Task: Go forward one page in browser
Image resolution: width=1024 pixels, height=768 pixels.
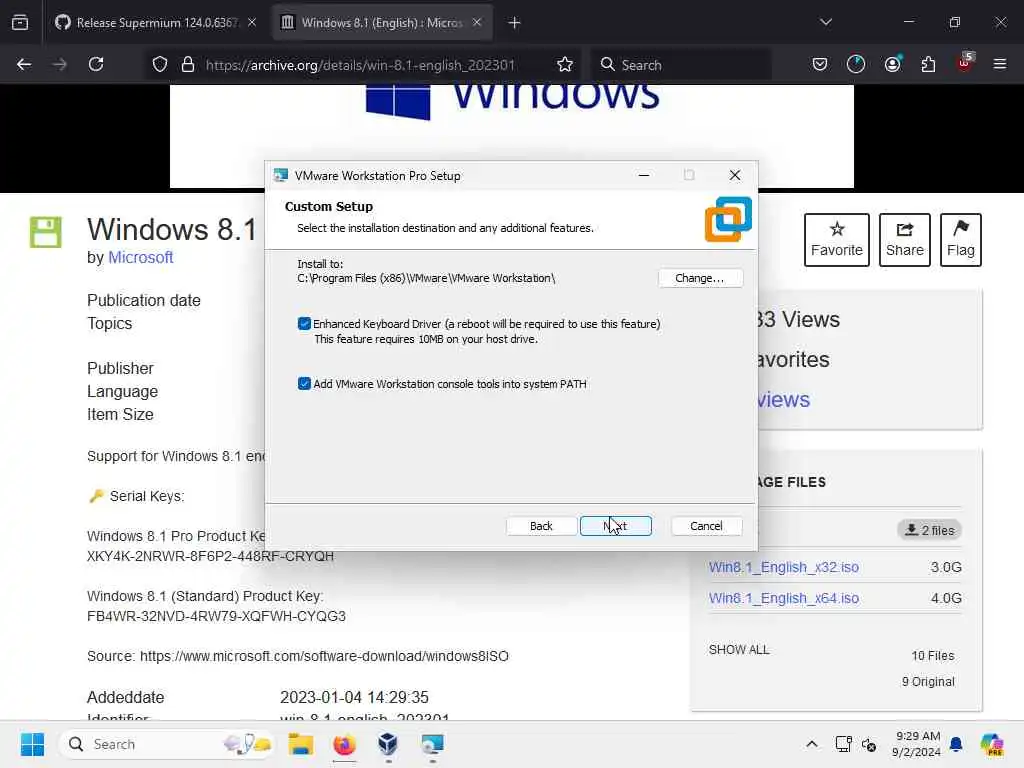Action: coord(60,65)
